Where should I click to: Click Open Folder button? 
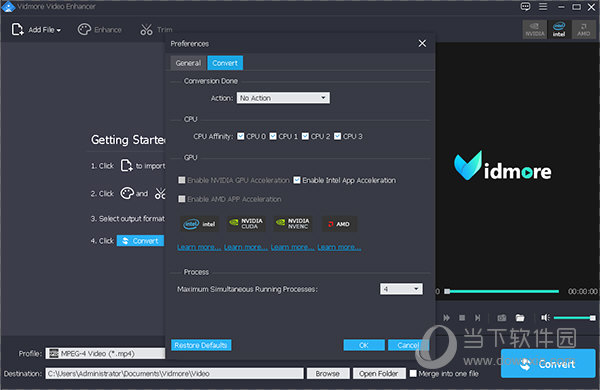(379, 374)
